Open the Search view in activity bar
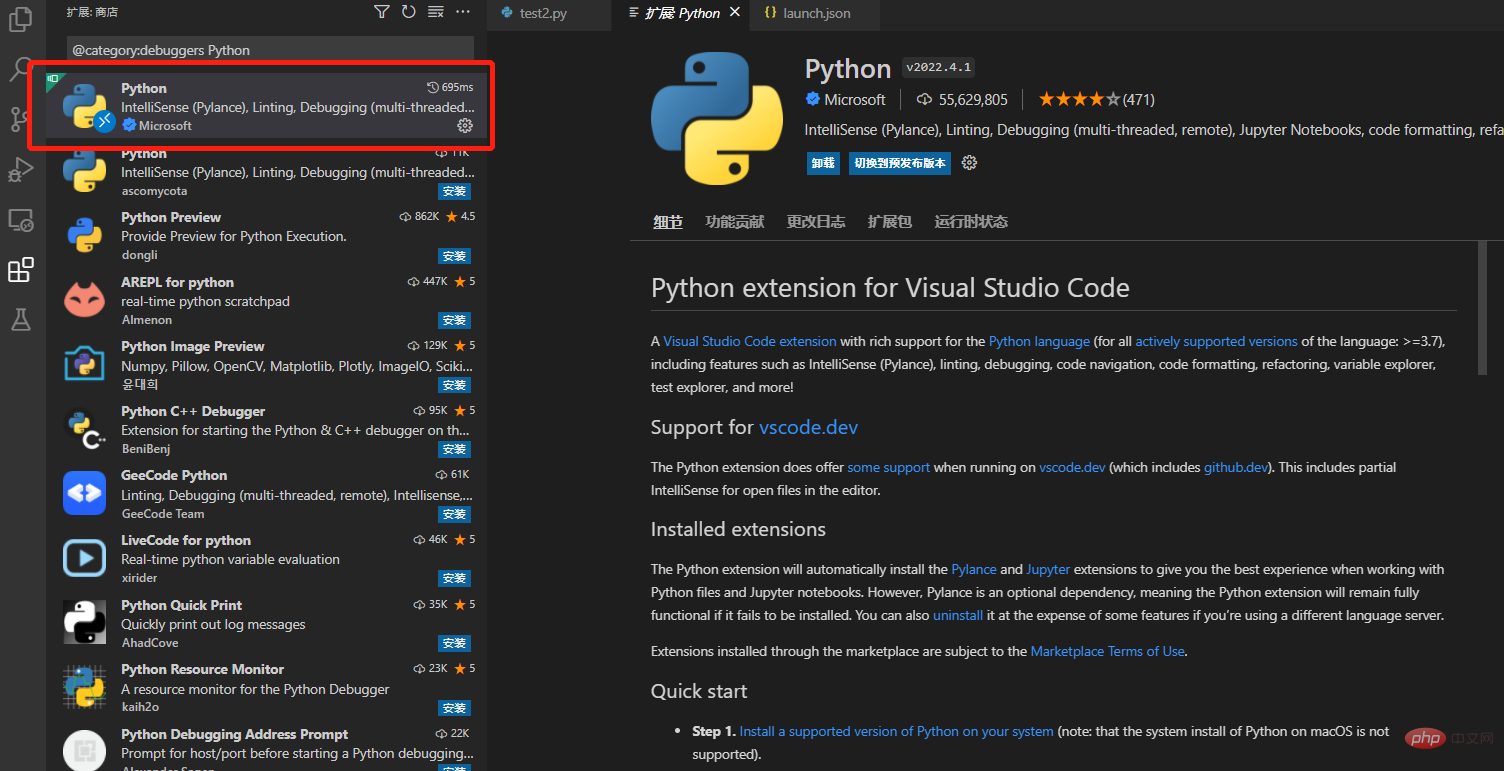The width and height of the screenshot is (1504, 771). tap(21, 69)
